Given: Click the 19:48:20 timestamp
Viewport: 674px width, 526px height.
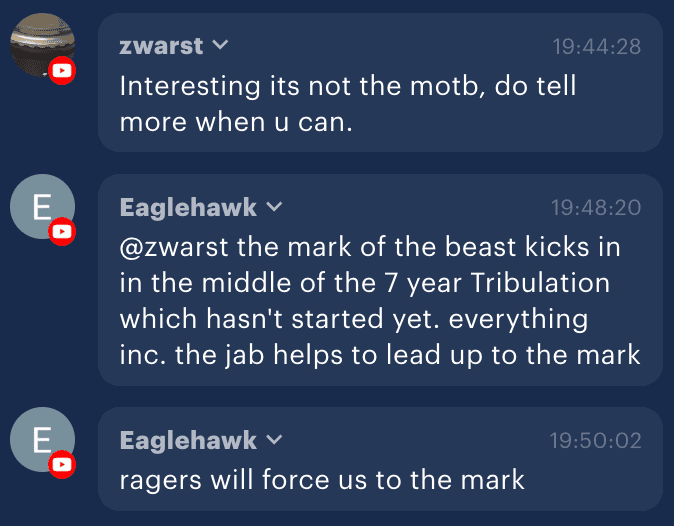Looking at the screenshot, I should click(596, 208).
